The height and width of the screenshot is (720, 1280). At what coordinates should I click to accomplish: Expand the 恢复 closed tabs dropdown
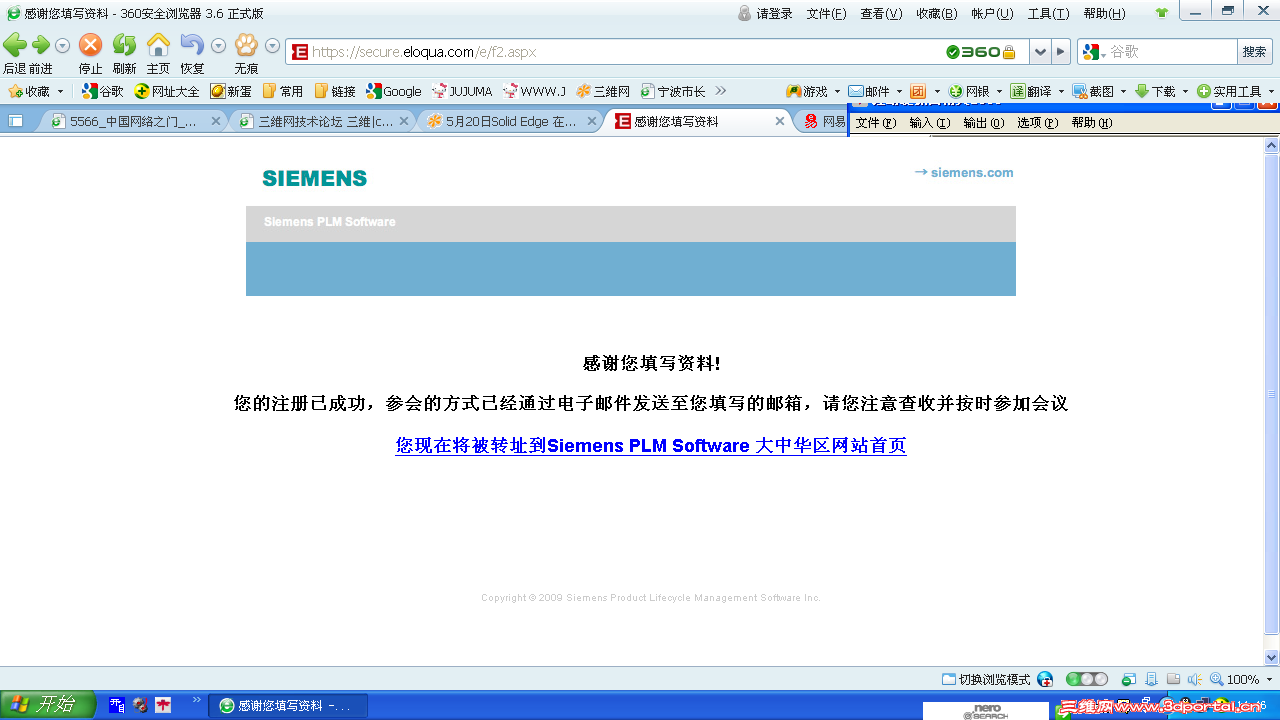tap(218, 46)
